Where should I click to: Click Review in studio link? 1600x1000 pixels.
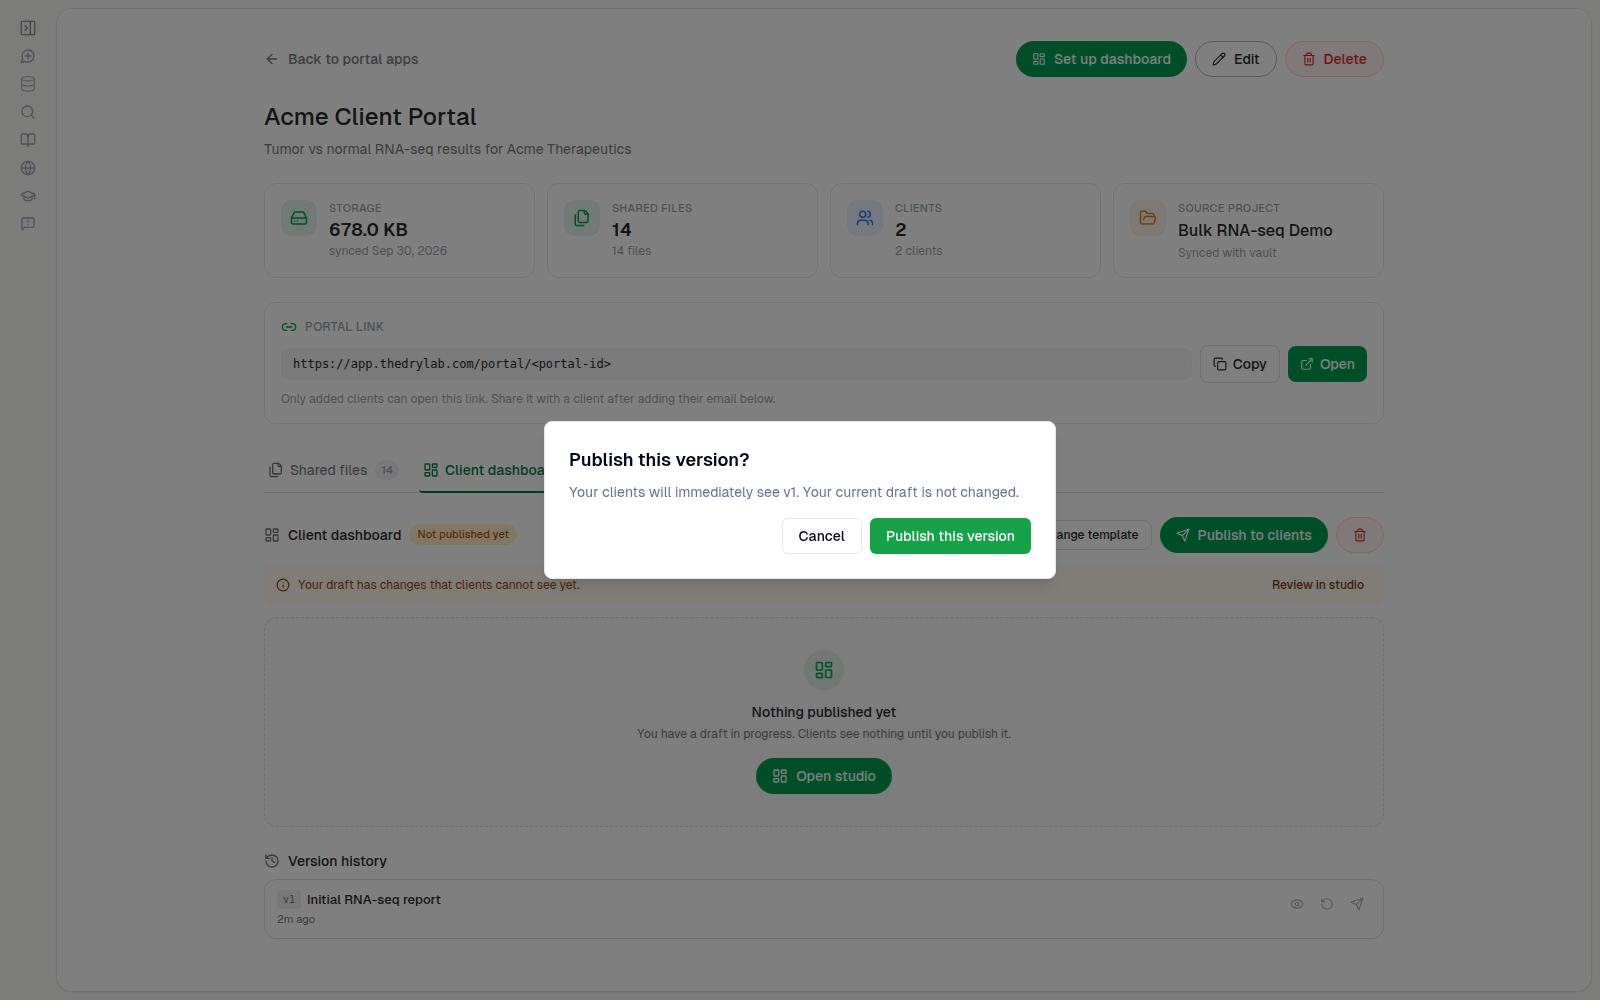coord(1318,585)
